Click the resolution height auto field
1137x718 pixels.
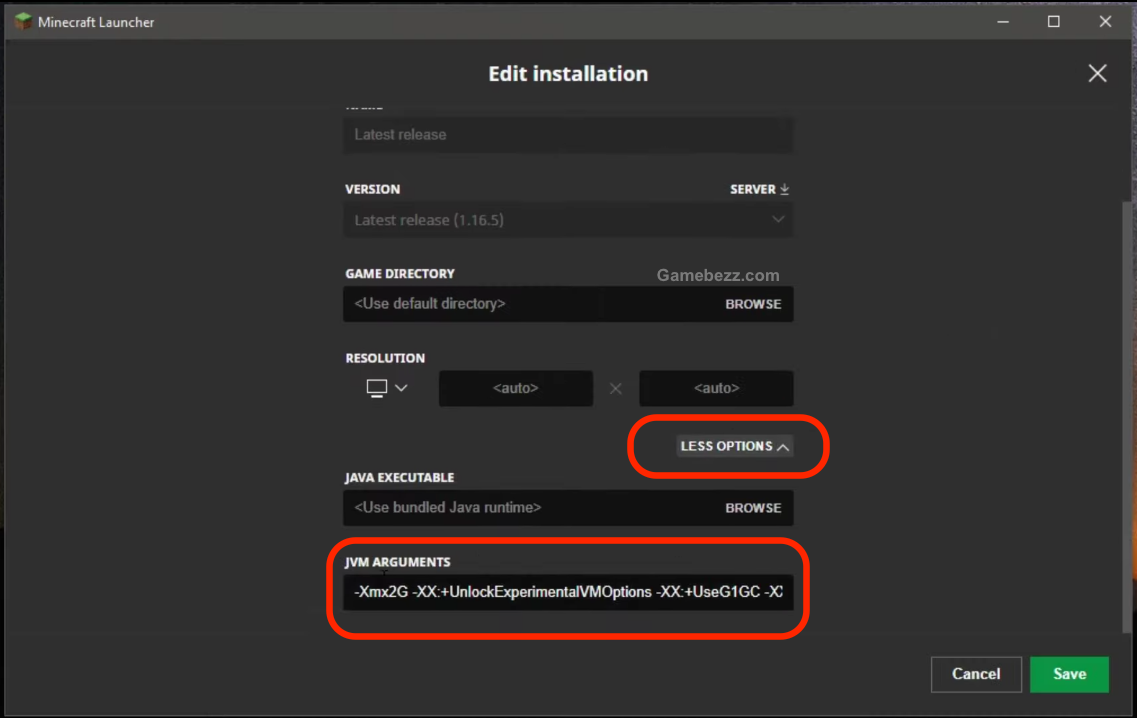pos(716,388)
